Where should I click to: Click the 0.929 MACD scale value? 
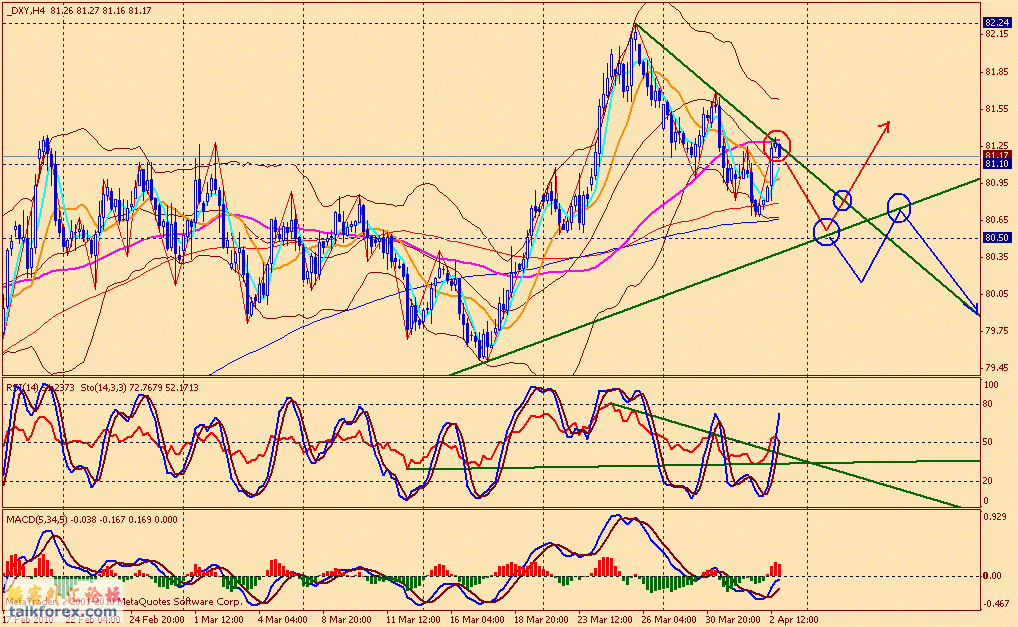click(x=996, y=517)
